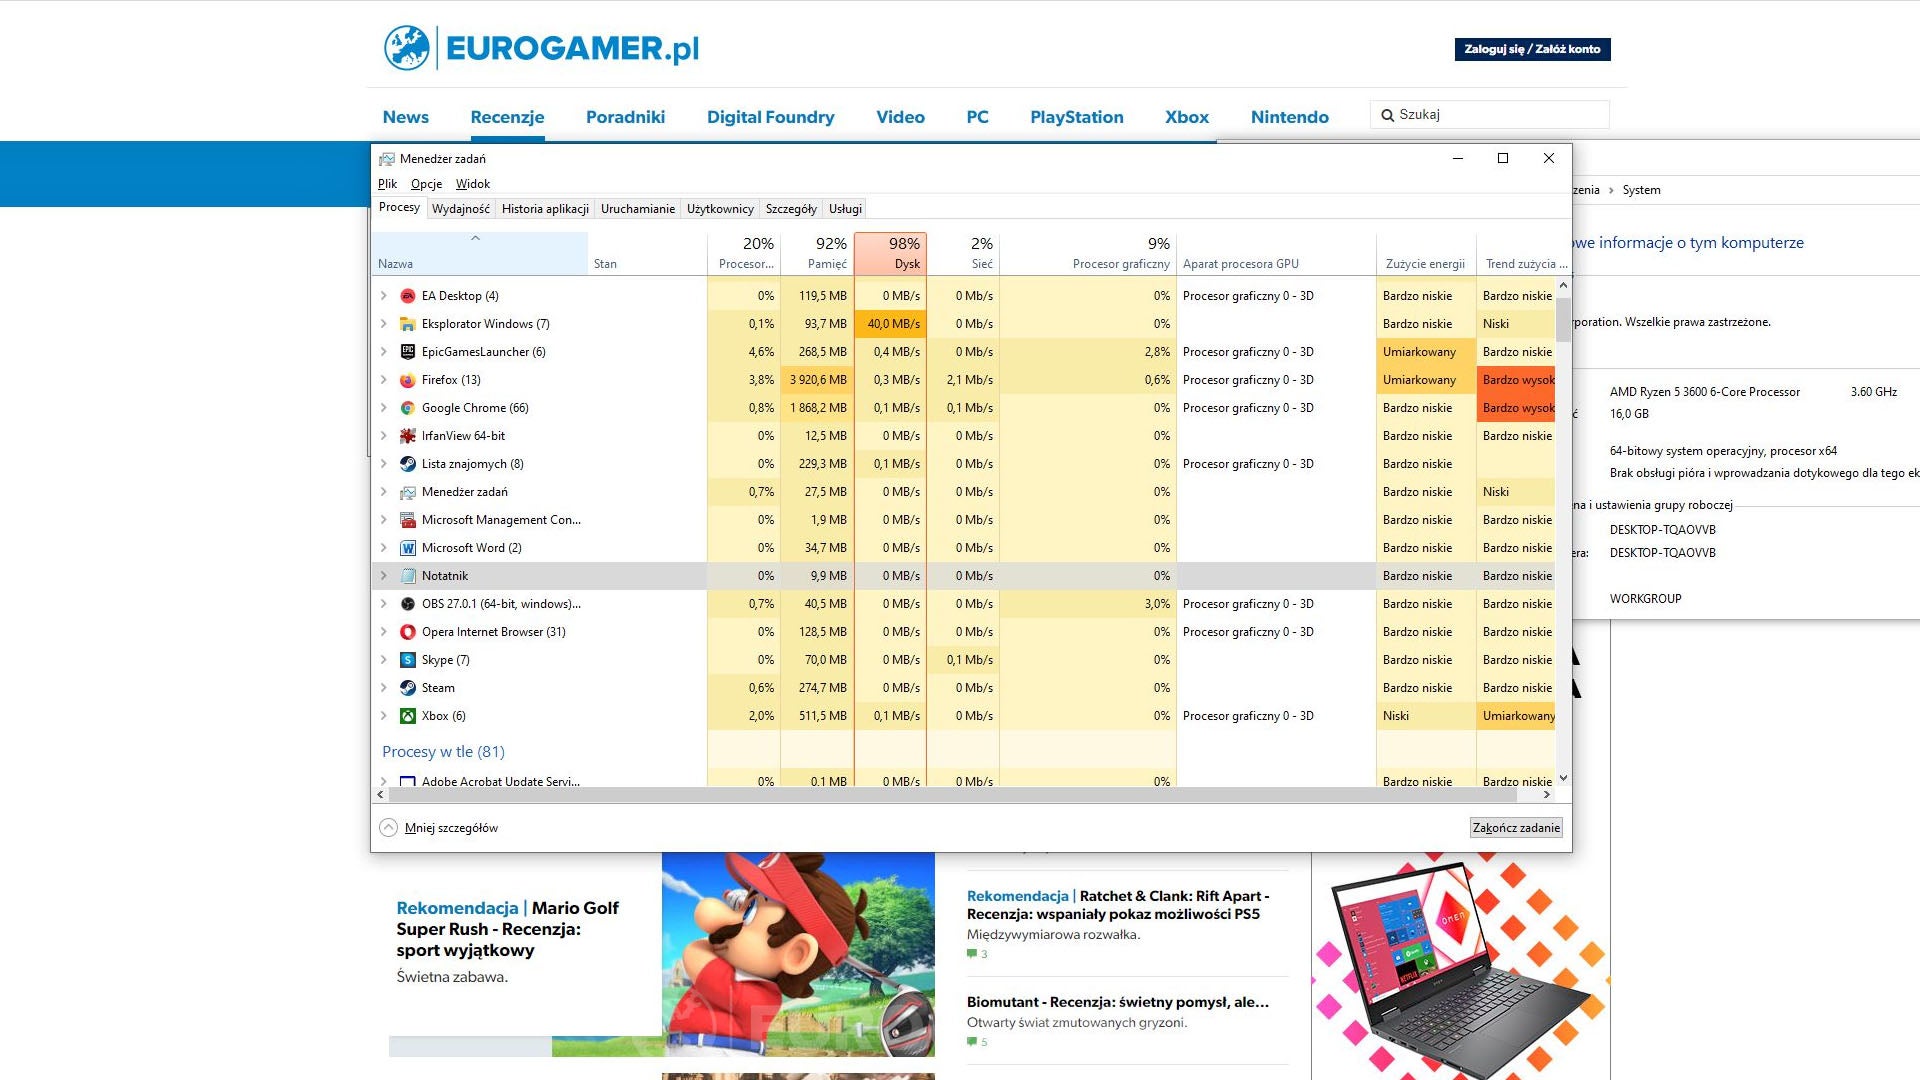Sort processes by Dysk column header
This screenshot has width=1920, height=1080.
890,253
